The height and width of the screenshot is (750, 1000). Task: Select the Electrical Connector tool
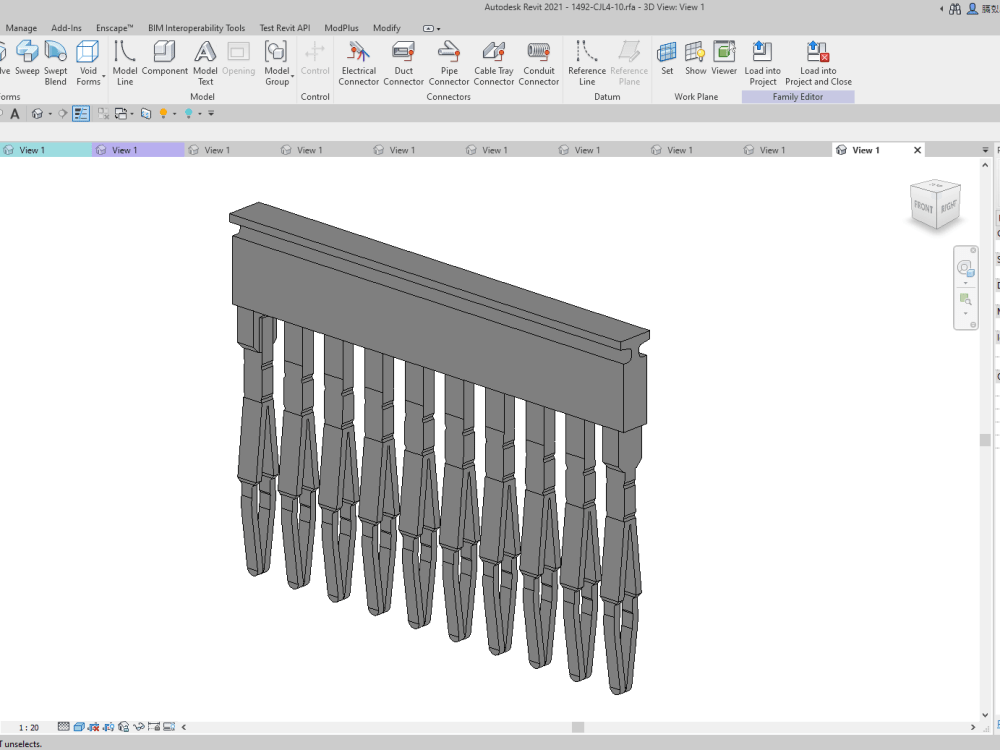pos(358,62)
